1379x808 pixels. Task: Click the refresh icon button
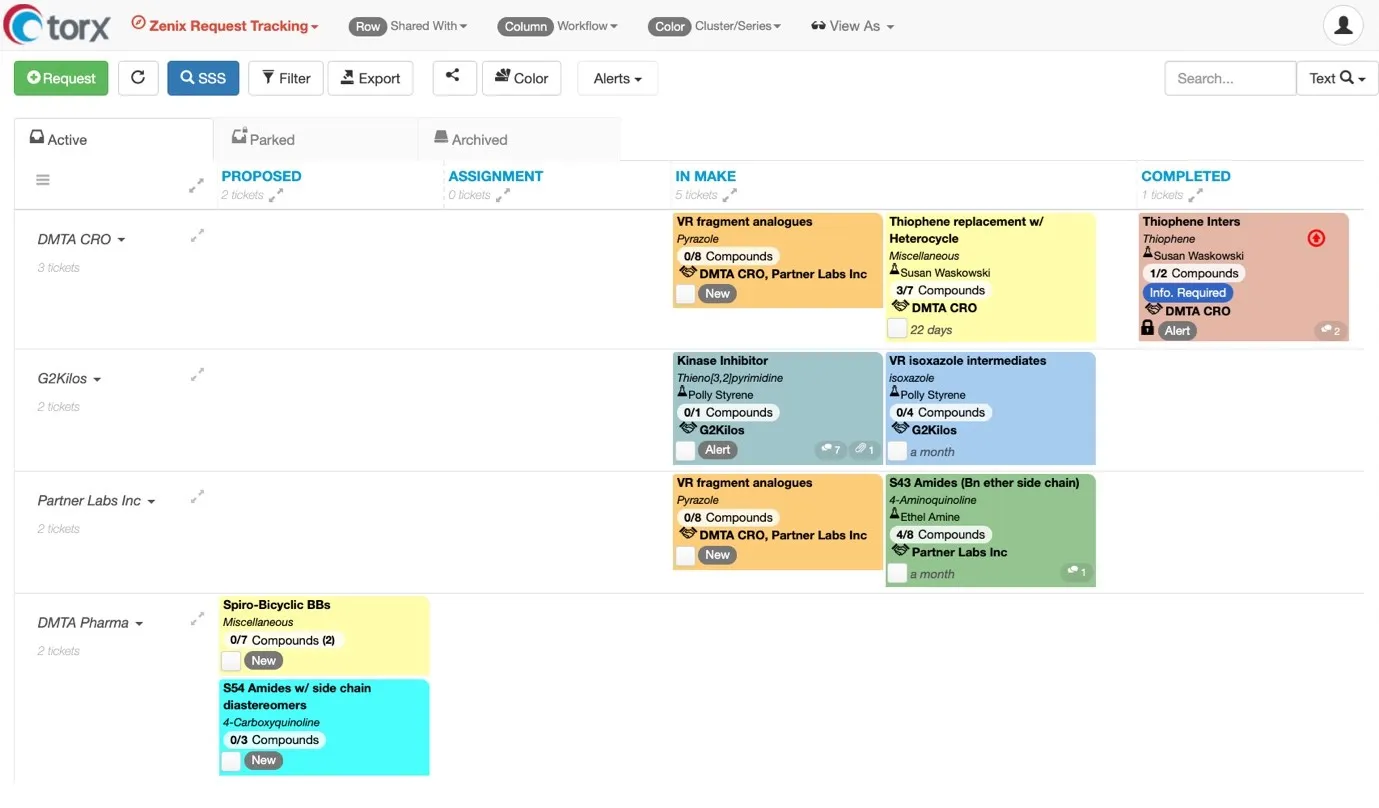click(138, 78)
